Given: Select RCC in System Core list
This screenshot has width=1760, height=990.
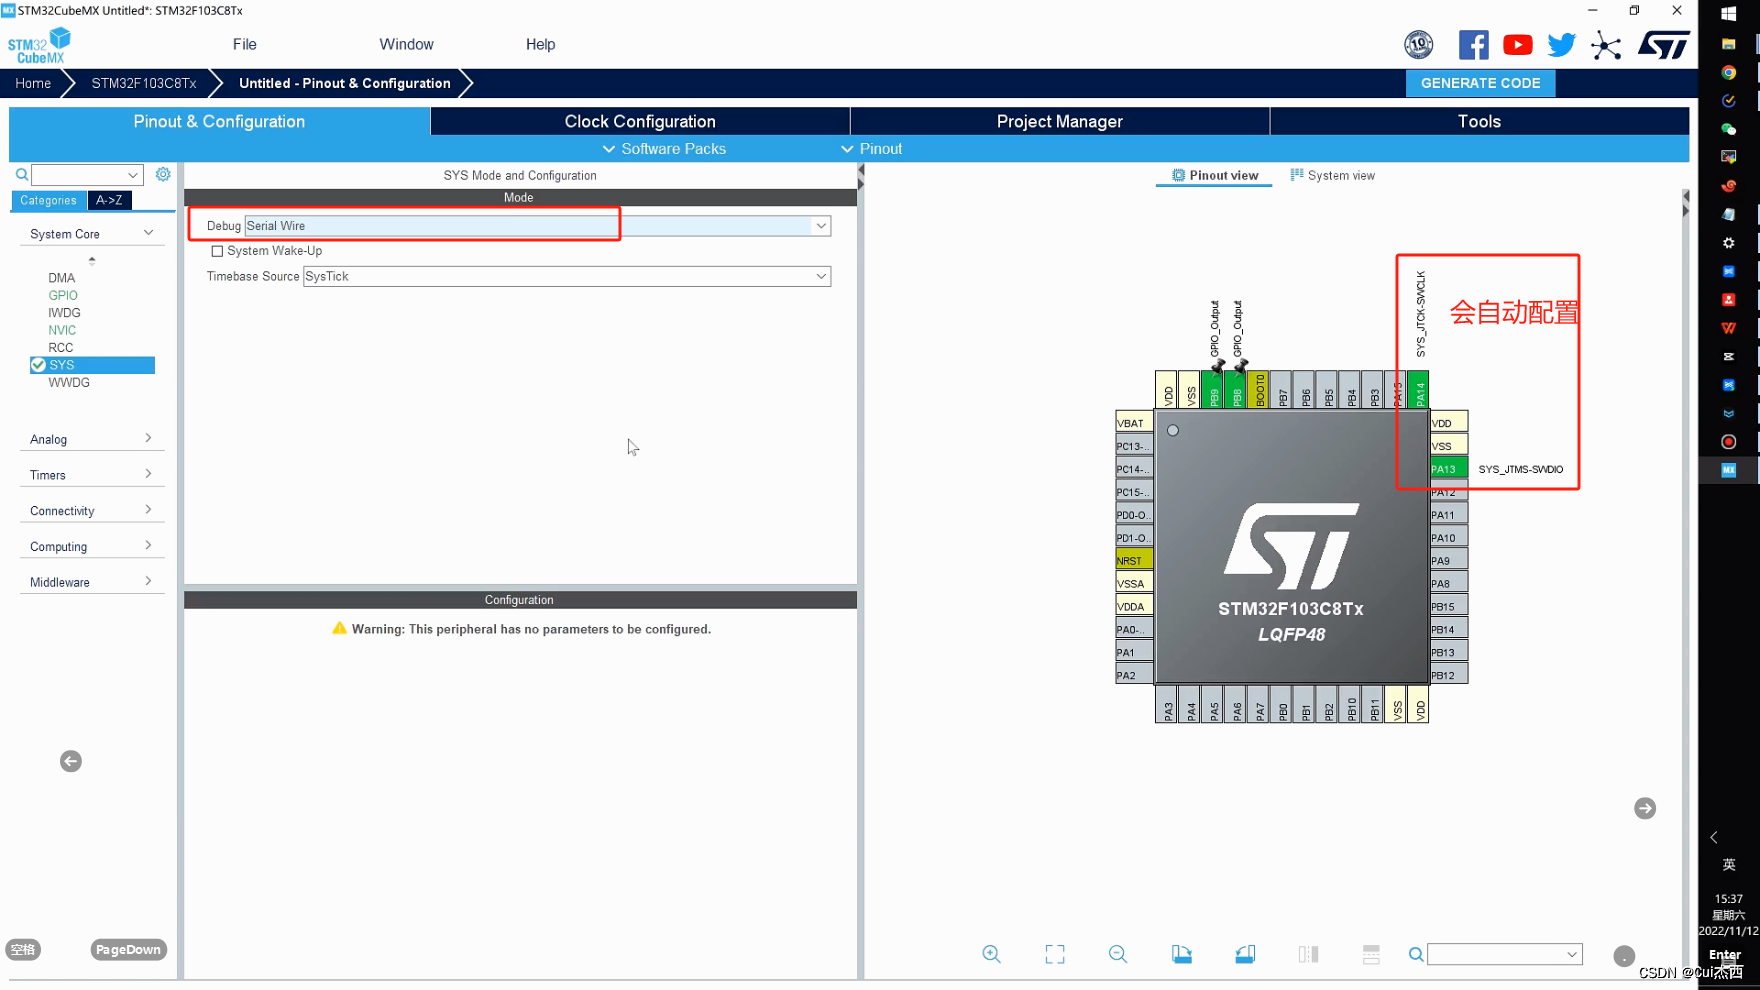Looking at the screenshot, I should click(x=60, y=348).
